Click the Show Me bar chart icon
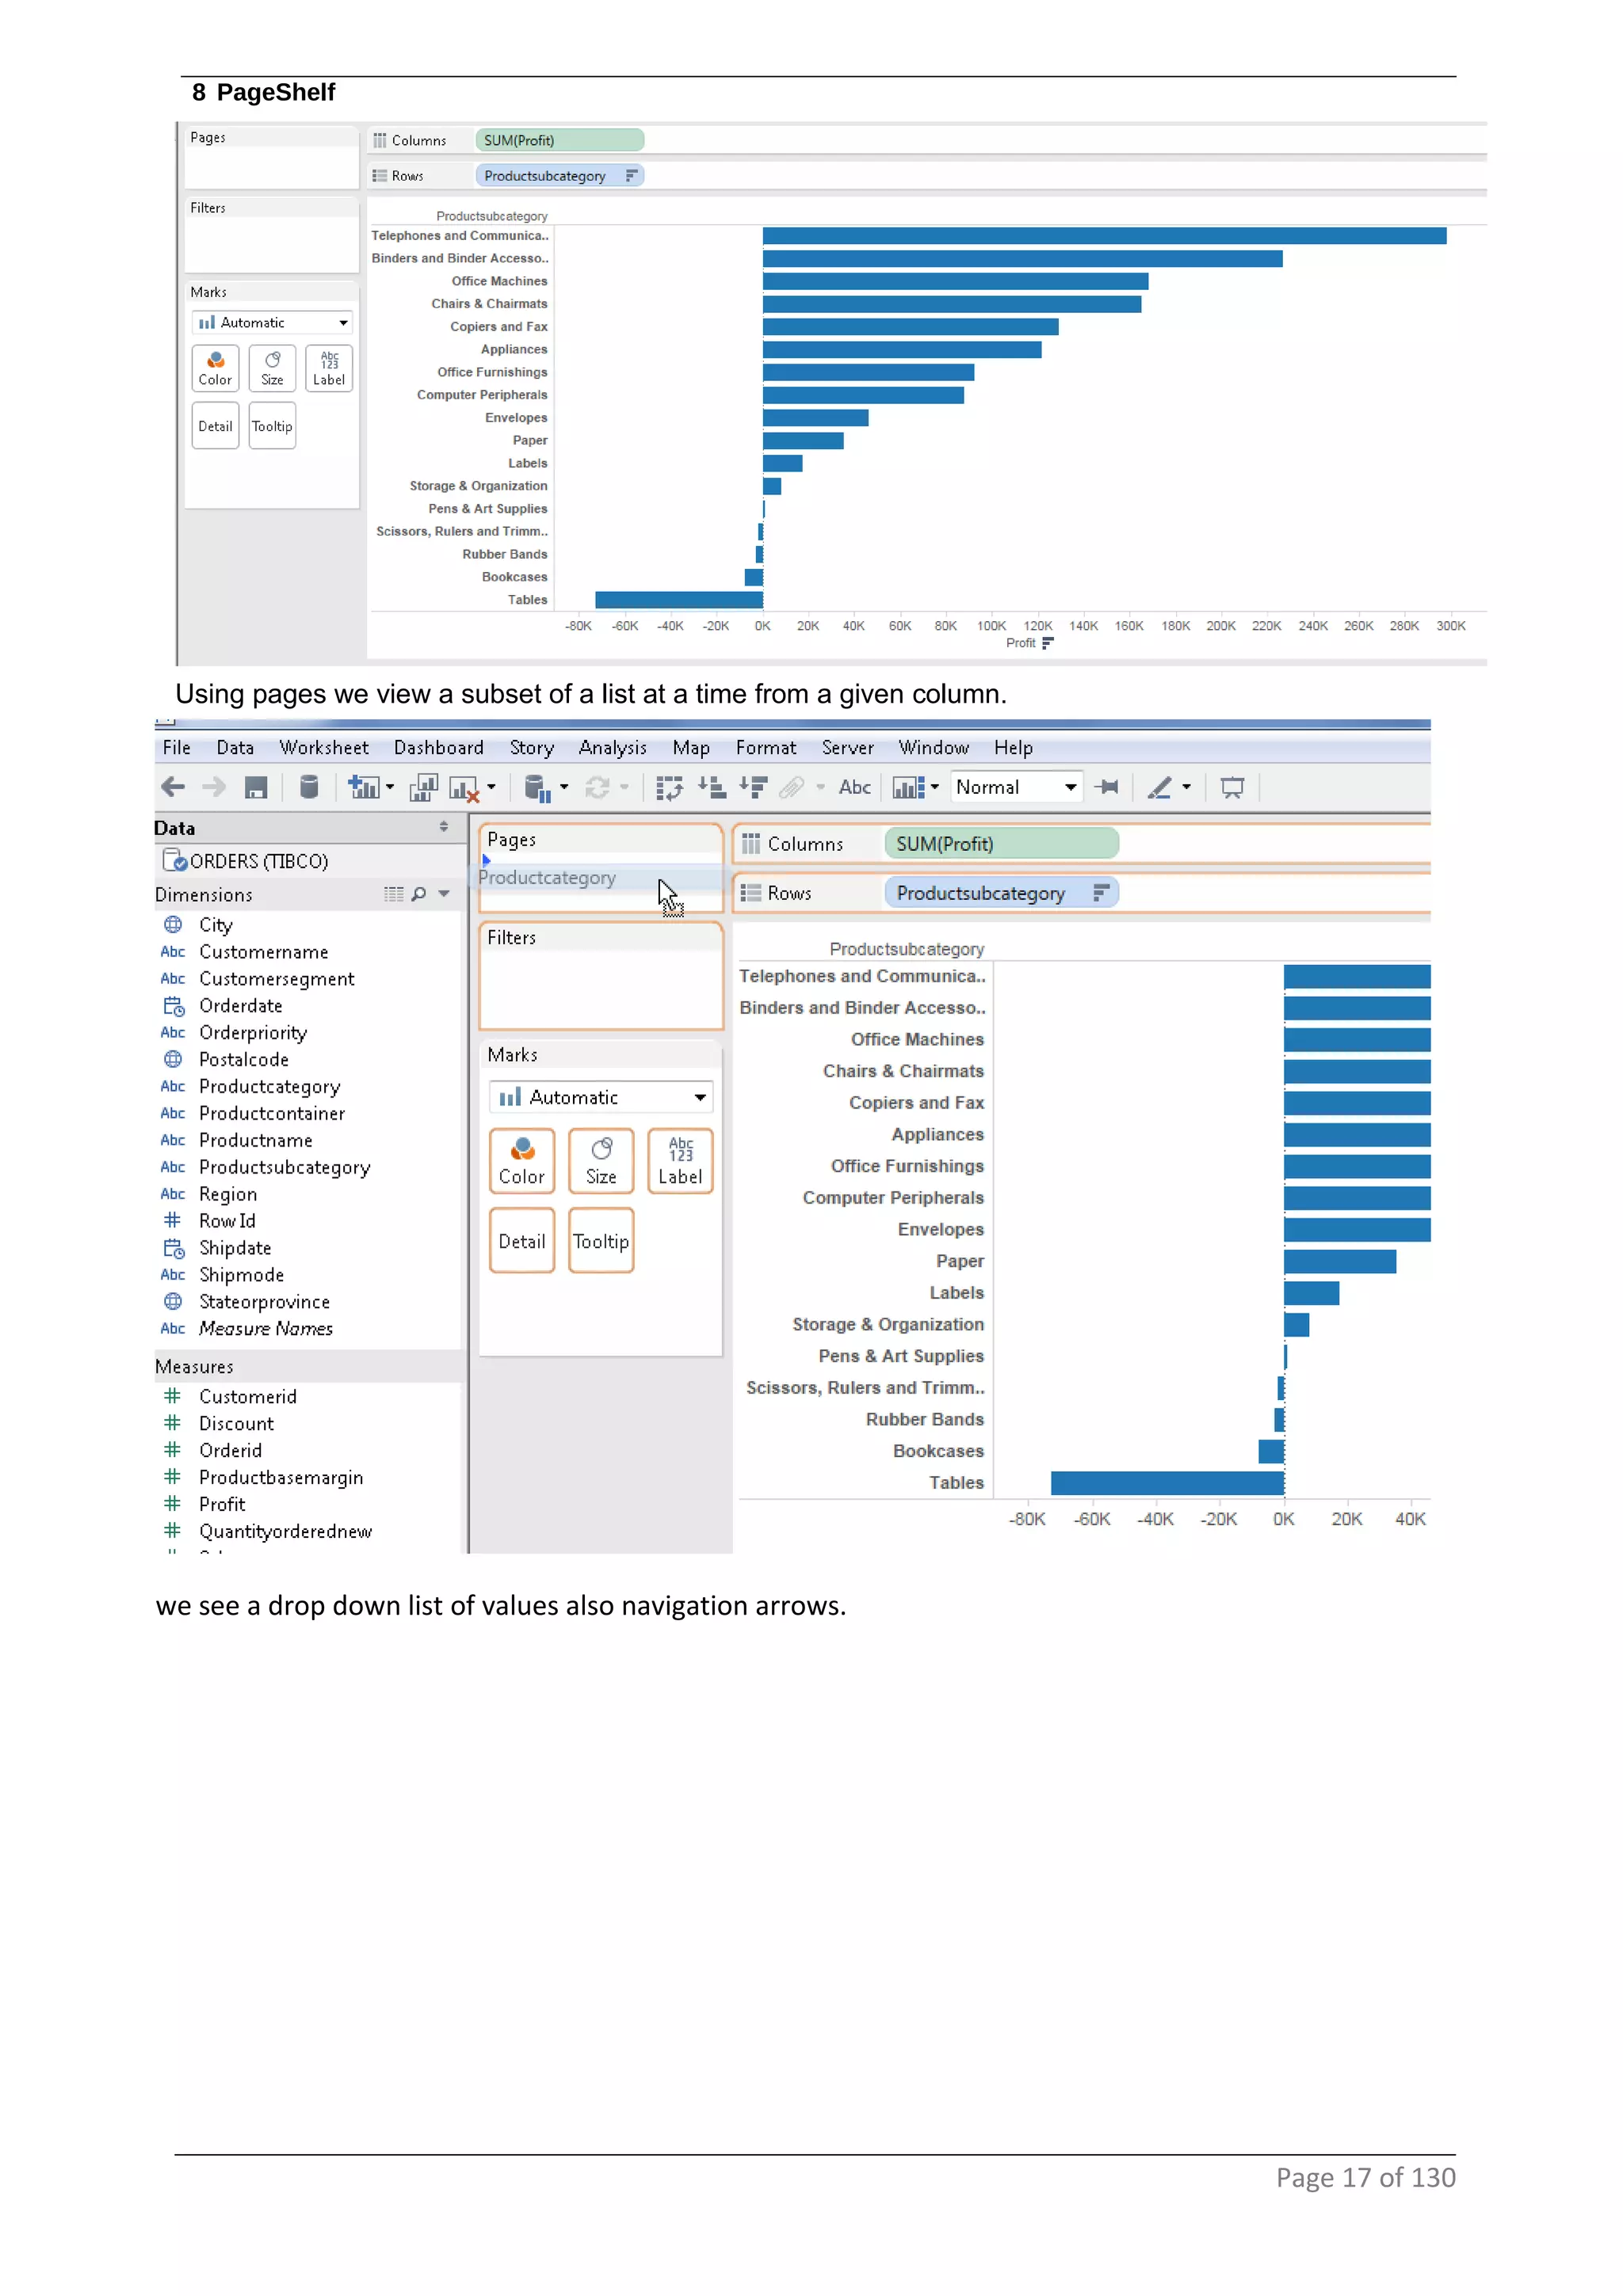The image size is (1623, 2296). click(909, 788)
